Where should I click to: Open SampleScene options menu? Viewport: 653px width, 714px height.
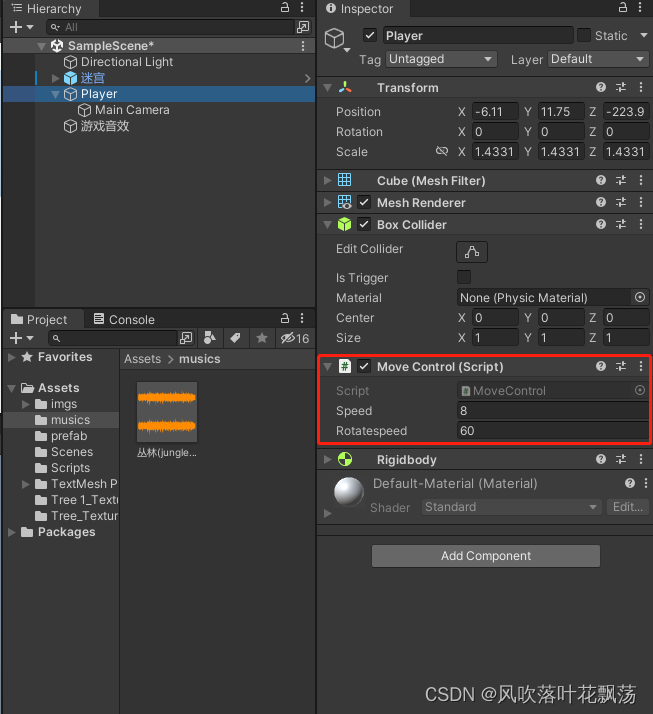pos(303,46)
